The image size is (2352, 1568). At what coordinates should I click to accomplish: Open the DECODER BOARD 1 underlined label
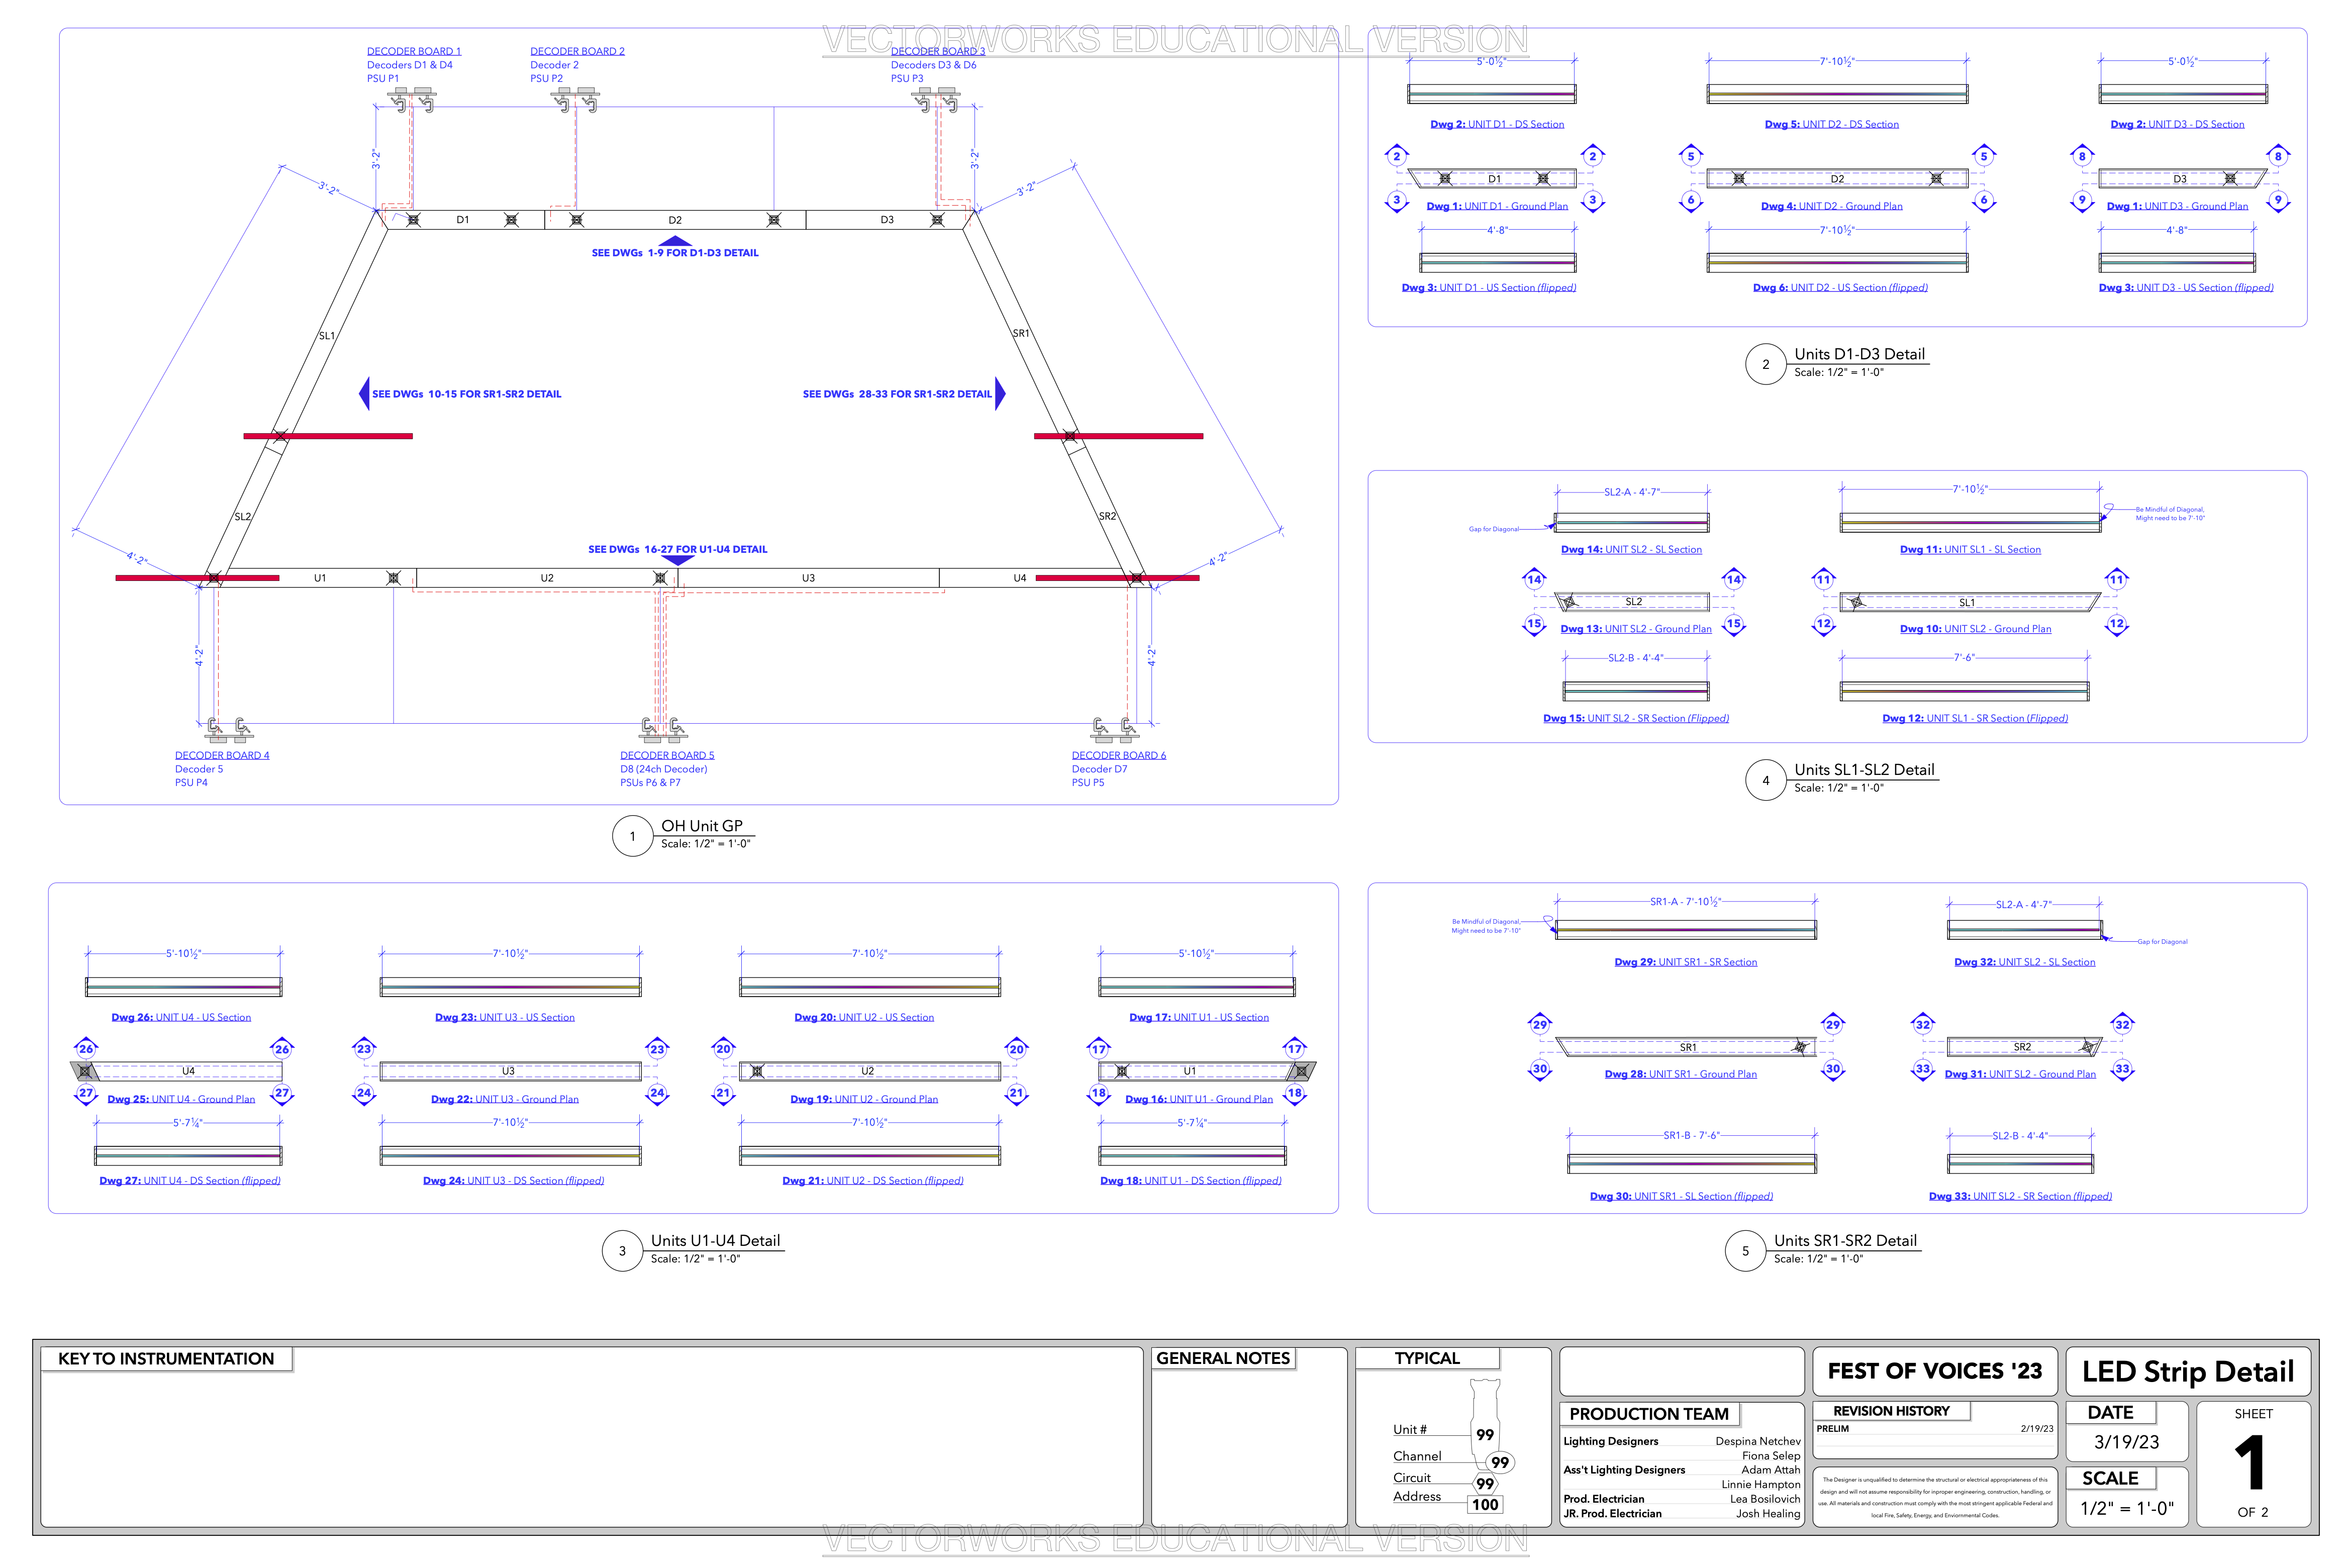[x=413, y=51]
